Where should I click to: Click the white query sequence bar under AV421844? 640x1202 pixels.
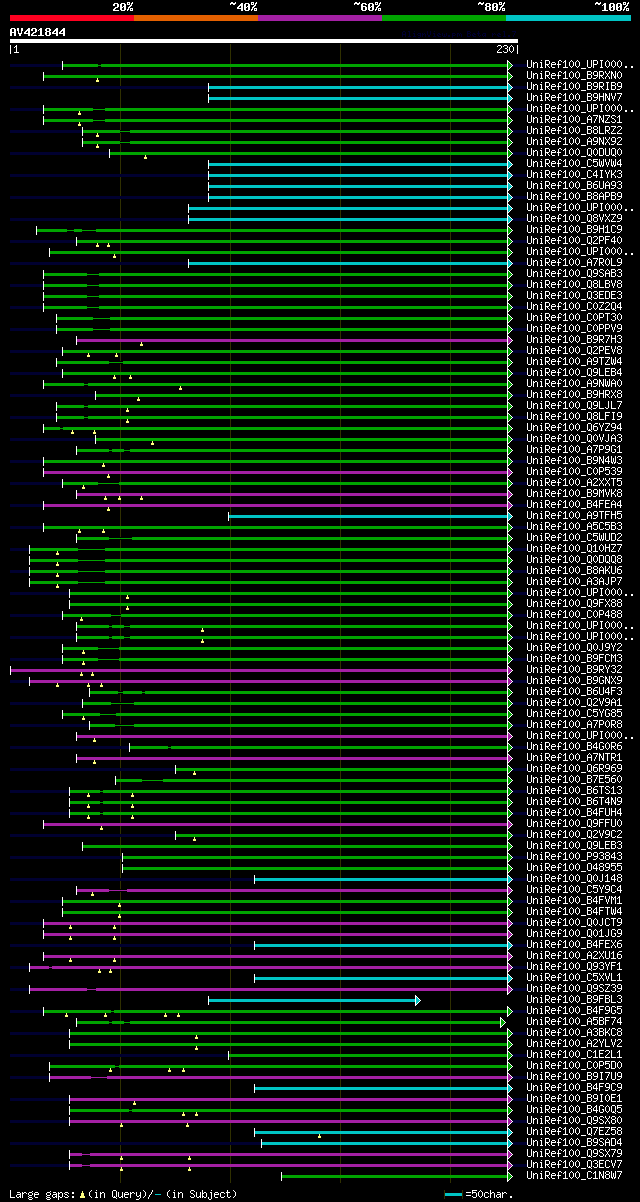pos(264,41)
